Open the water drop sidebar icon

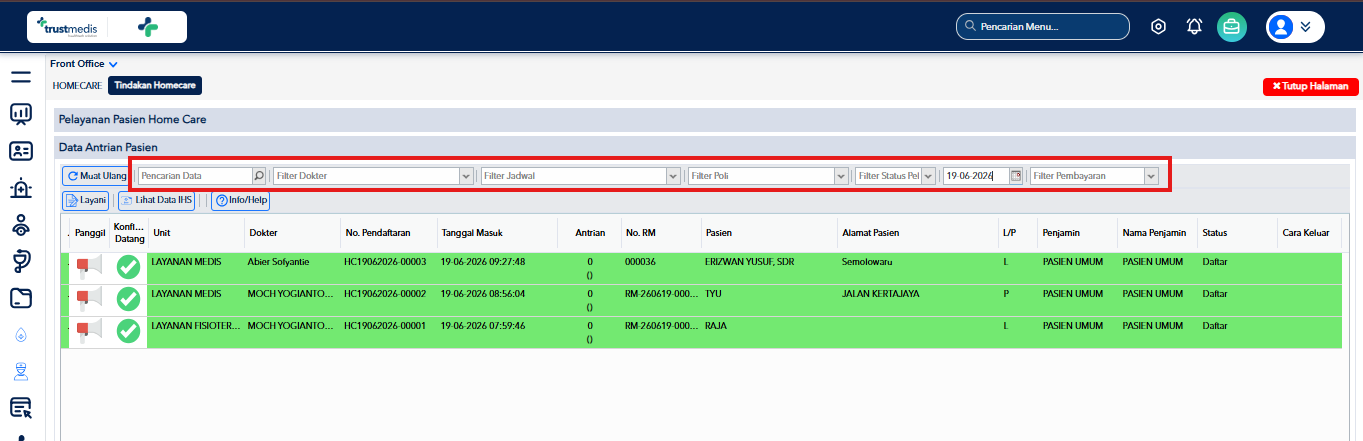[21, 336]
